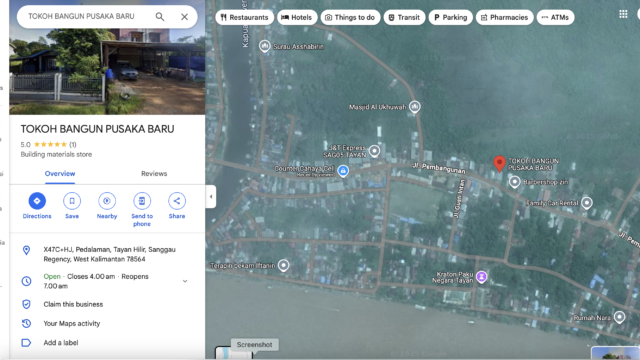This screenshot has height=360, width=640.
Task: Click the shield claim business icon
Action: [26, 304]
